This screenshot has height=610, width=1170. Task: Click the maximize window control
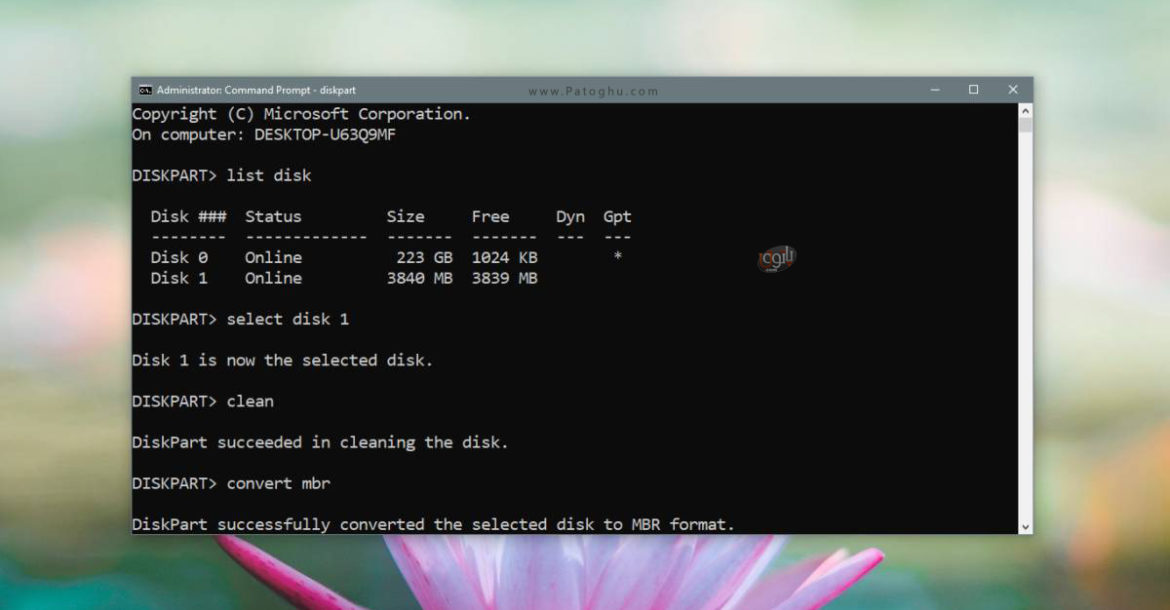tap(972, 90)
